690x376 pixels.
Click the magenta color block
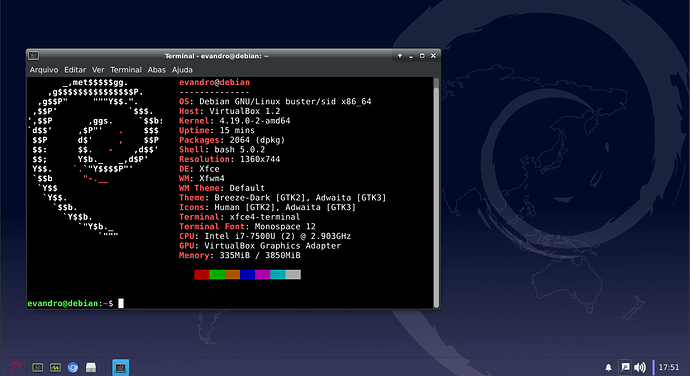pos(263,275)
